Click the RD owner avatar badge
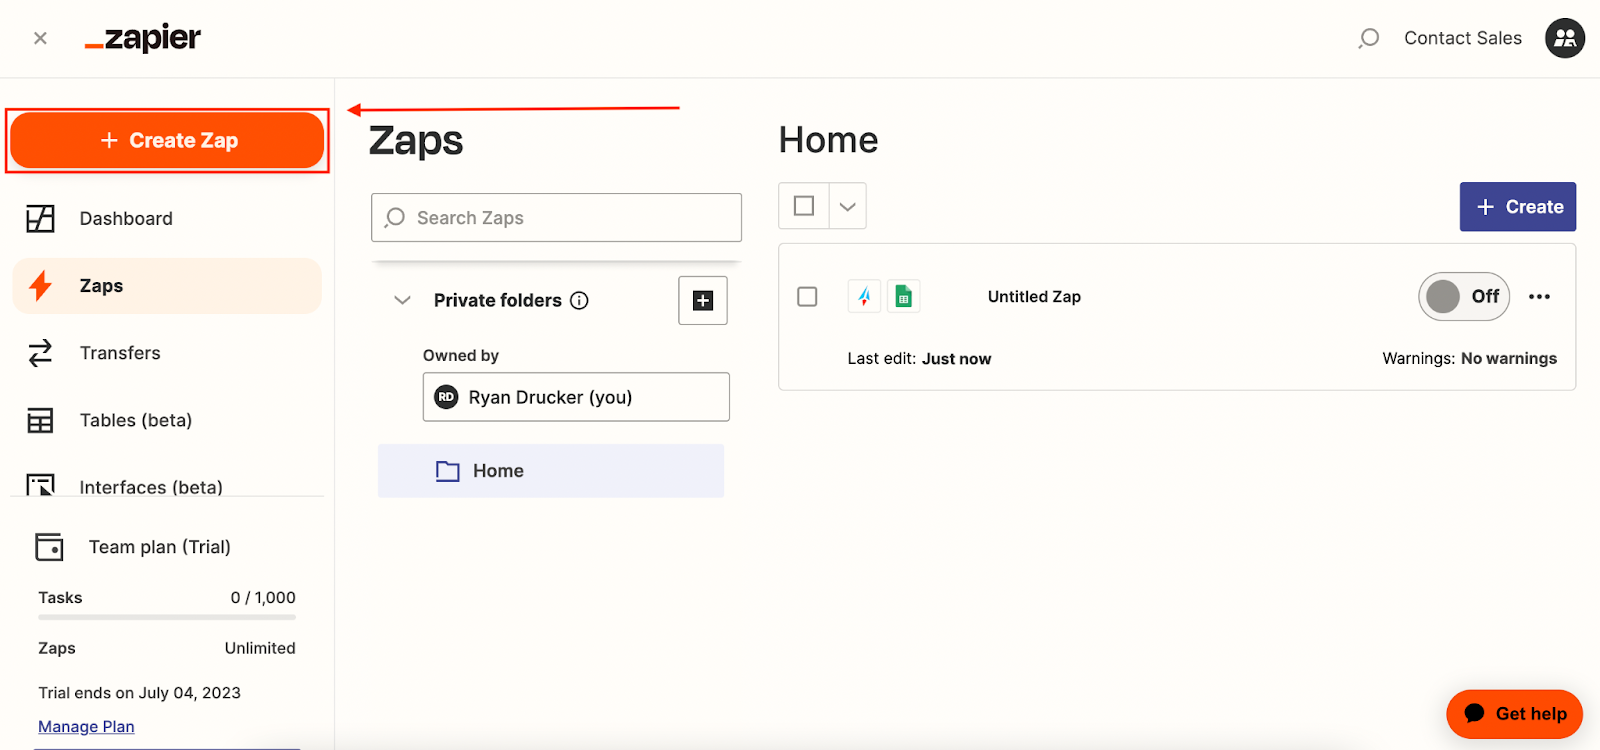The height and width of the screenshot is (750, 1600). [446, 397]
